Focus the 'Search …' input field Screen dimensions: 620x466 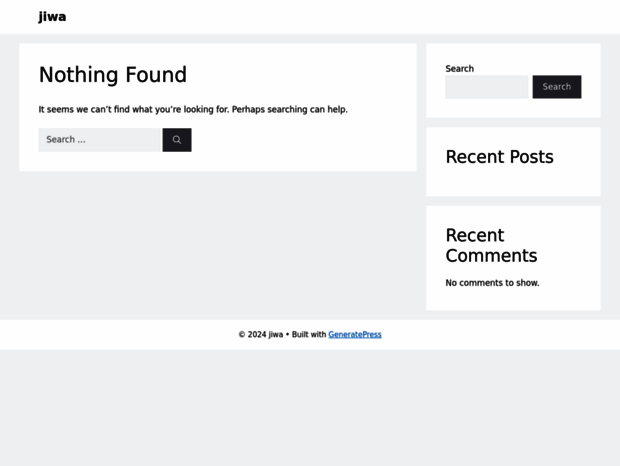99,140
